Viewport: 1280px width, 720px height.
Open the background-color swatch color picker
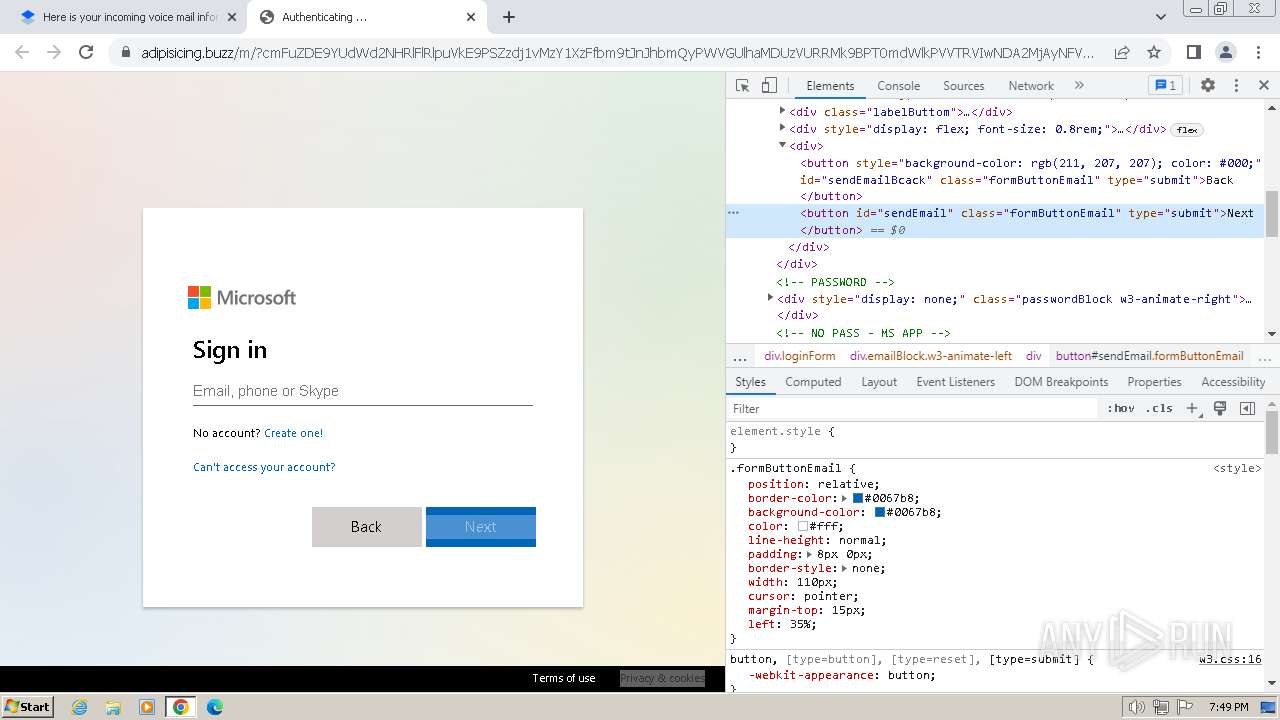pos(880,512)
